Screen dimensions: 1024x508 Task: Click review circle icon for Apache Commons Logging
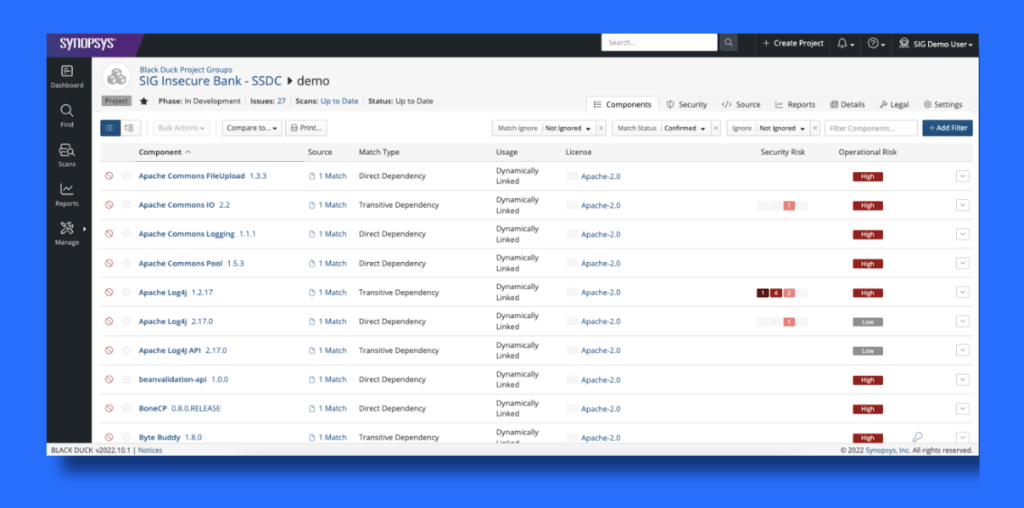click(x=127, y=234)
